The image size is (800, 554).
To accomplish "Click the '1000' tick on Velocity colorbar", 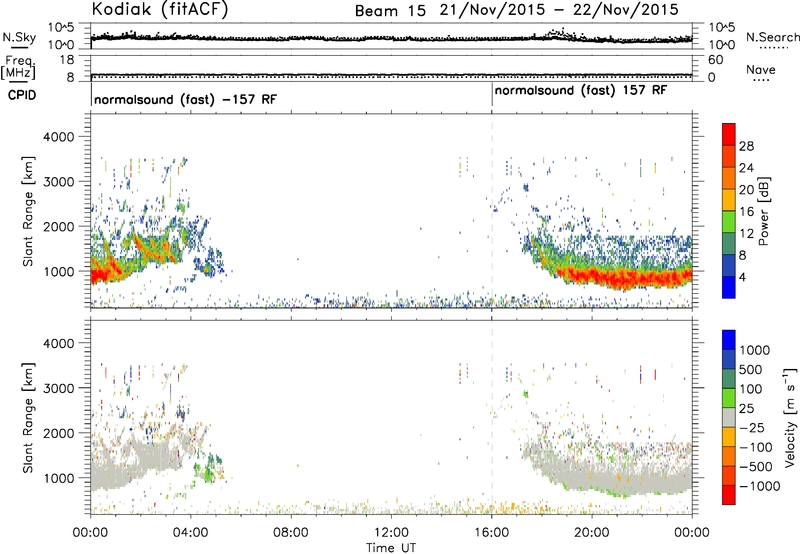I will pyautogui.click(x=755, y=350).
